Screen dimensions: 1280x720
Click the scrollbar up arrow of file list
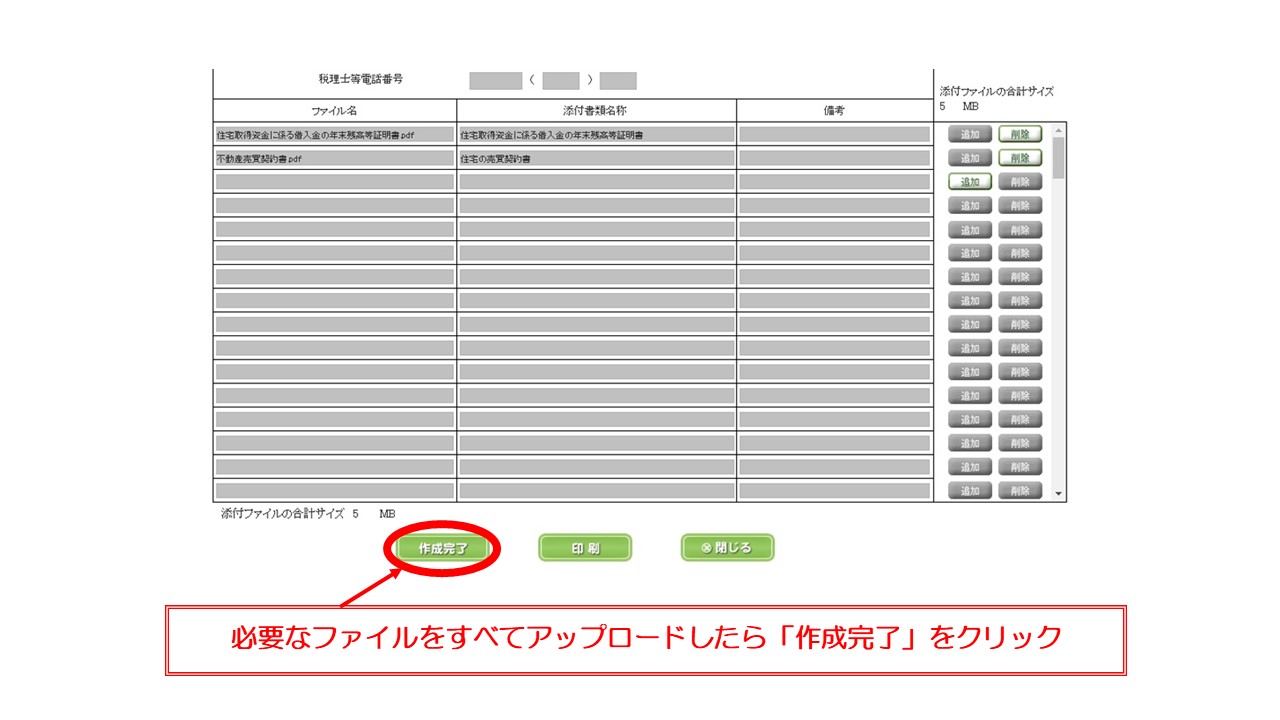pyautogui.click(x=1059, y=130)
